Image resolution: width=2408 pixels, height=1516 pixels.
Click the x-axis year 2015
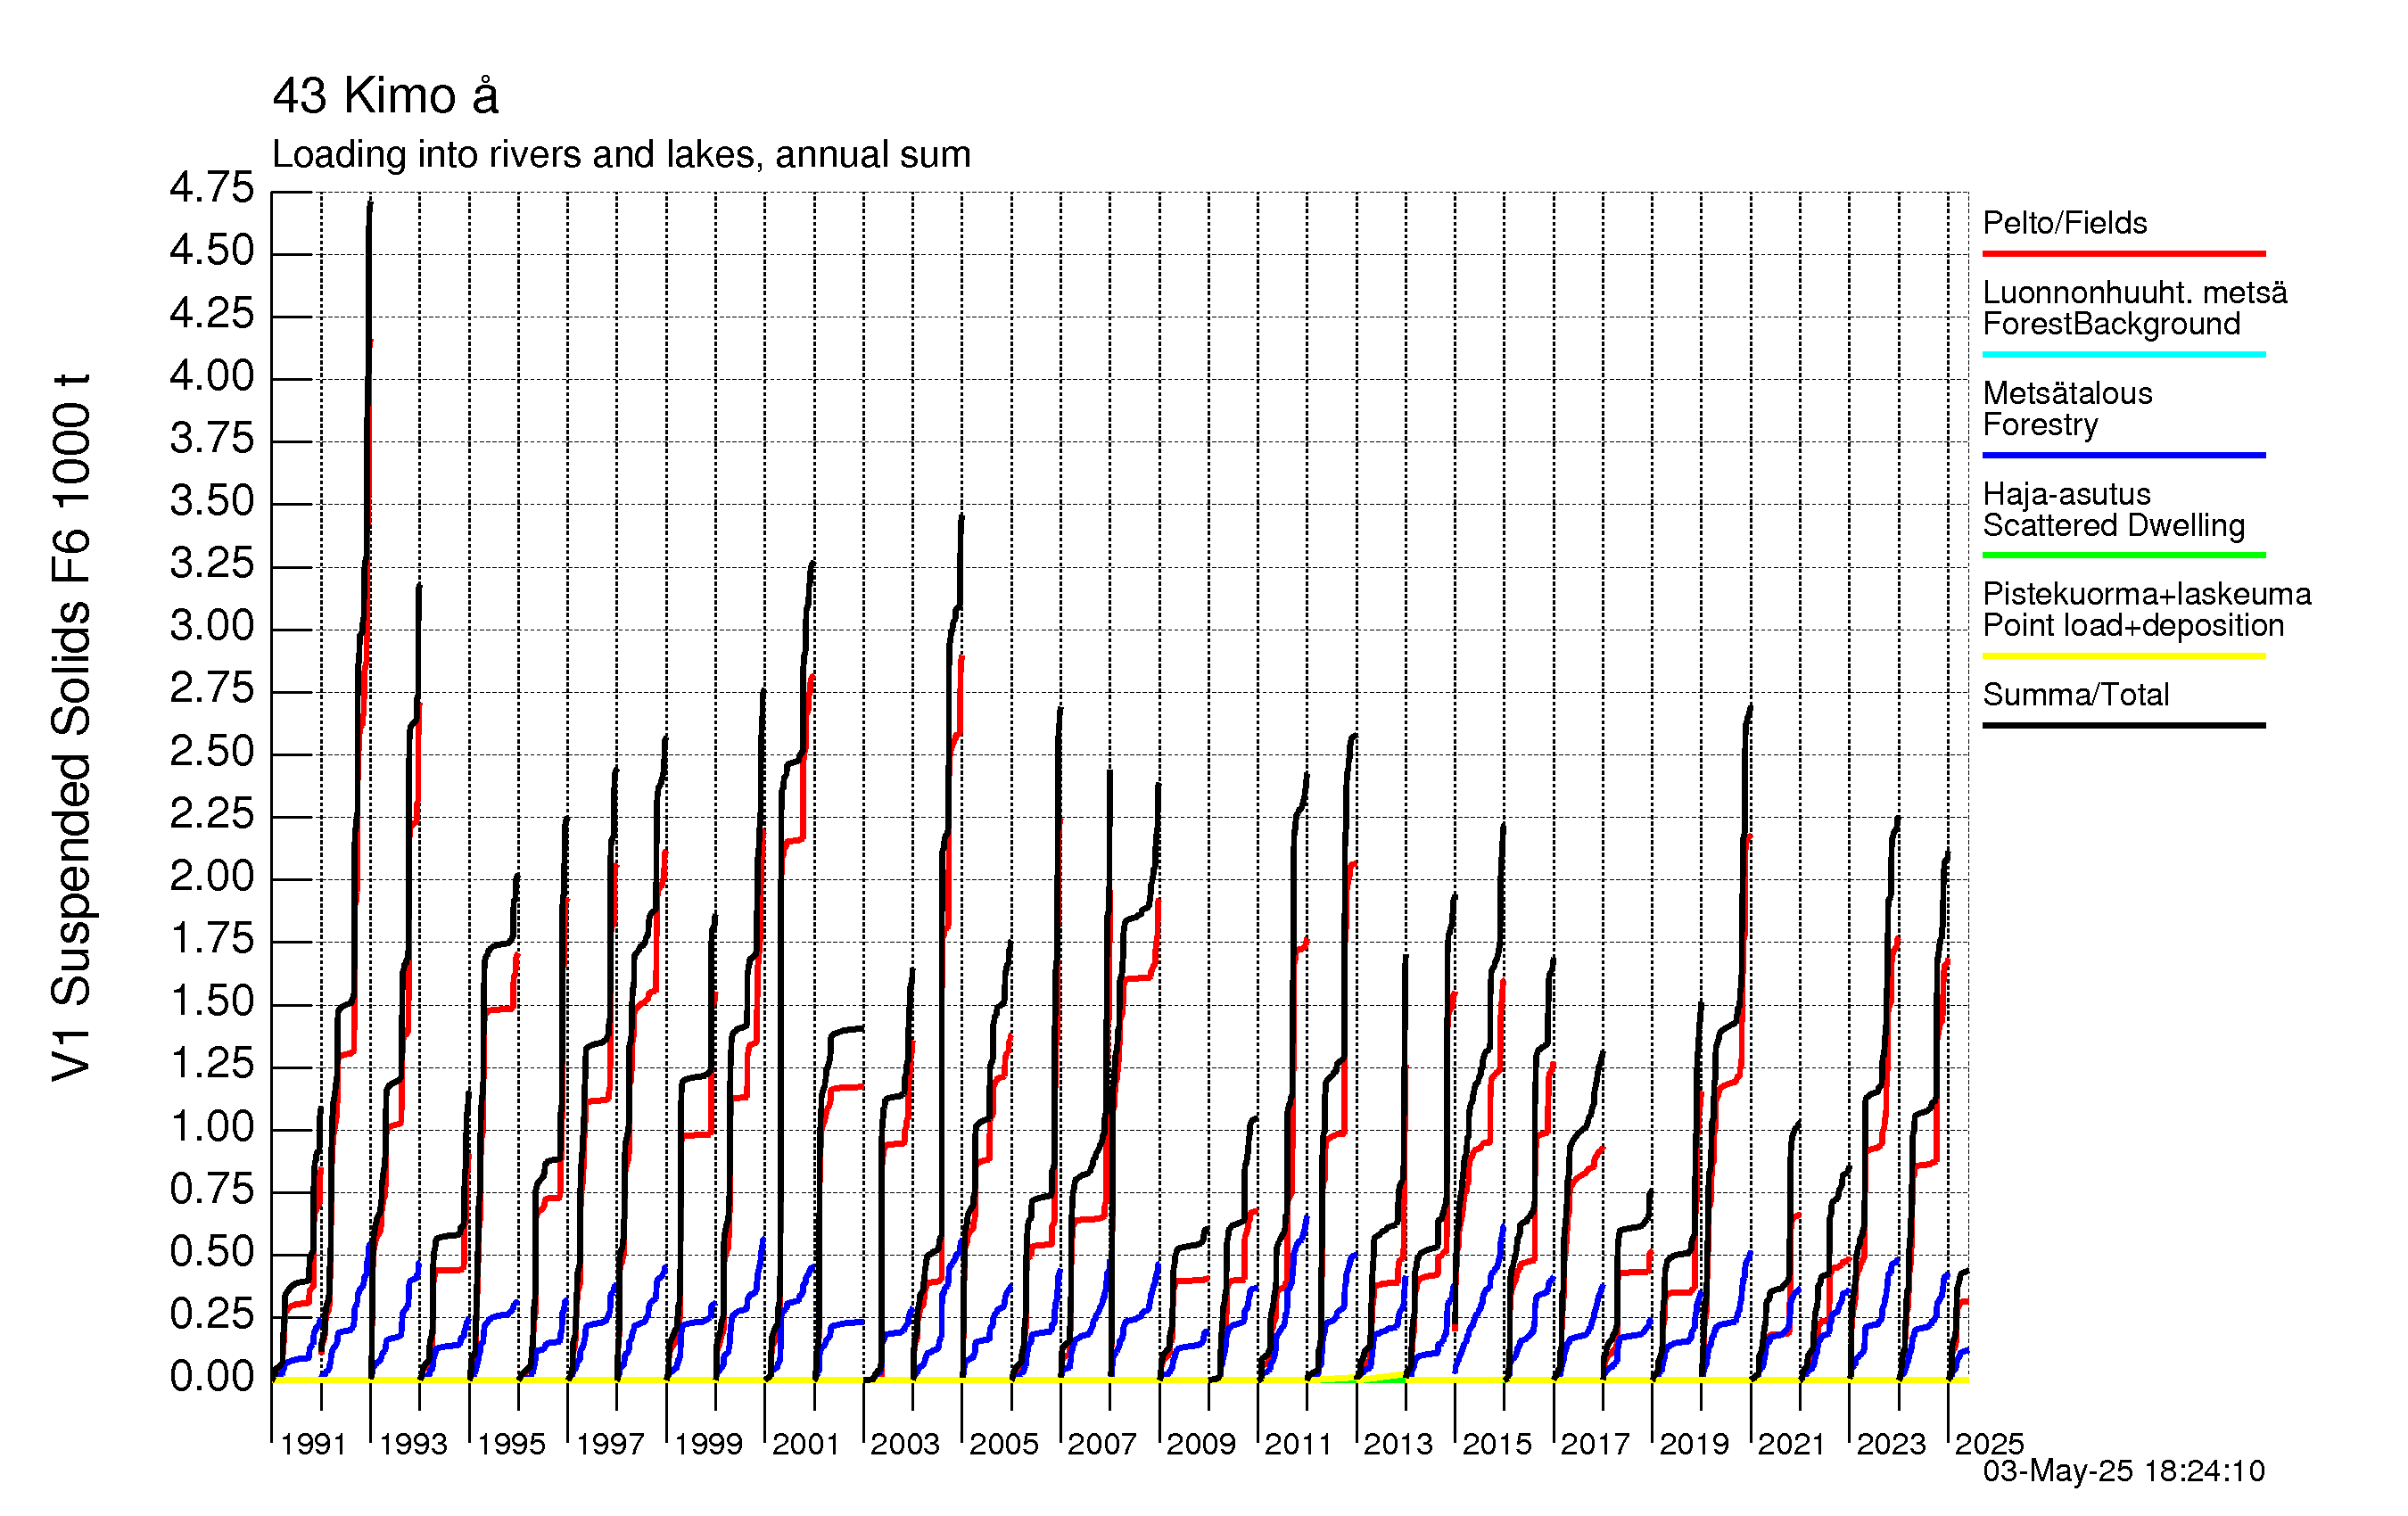click(1497, 1444)
